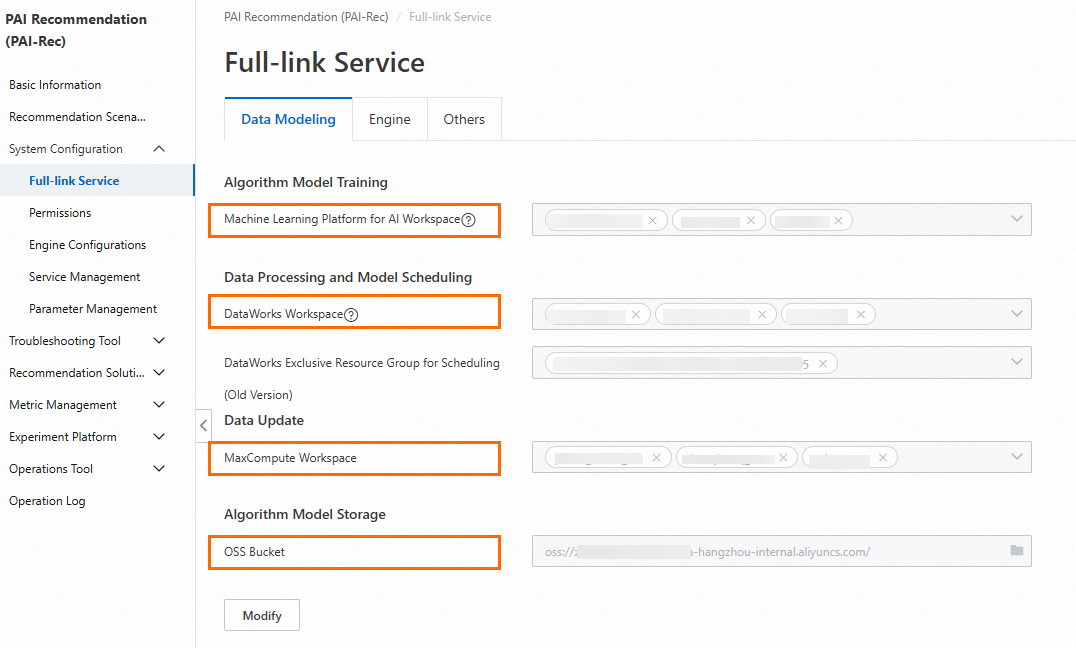Collapse the left sidebar with arrow handle

(203, 424)
